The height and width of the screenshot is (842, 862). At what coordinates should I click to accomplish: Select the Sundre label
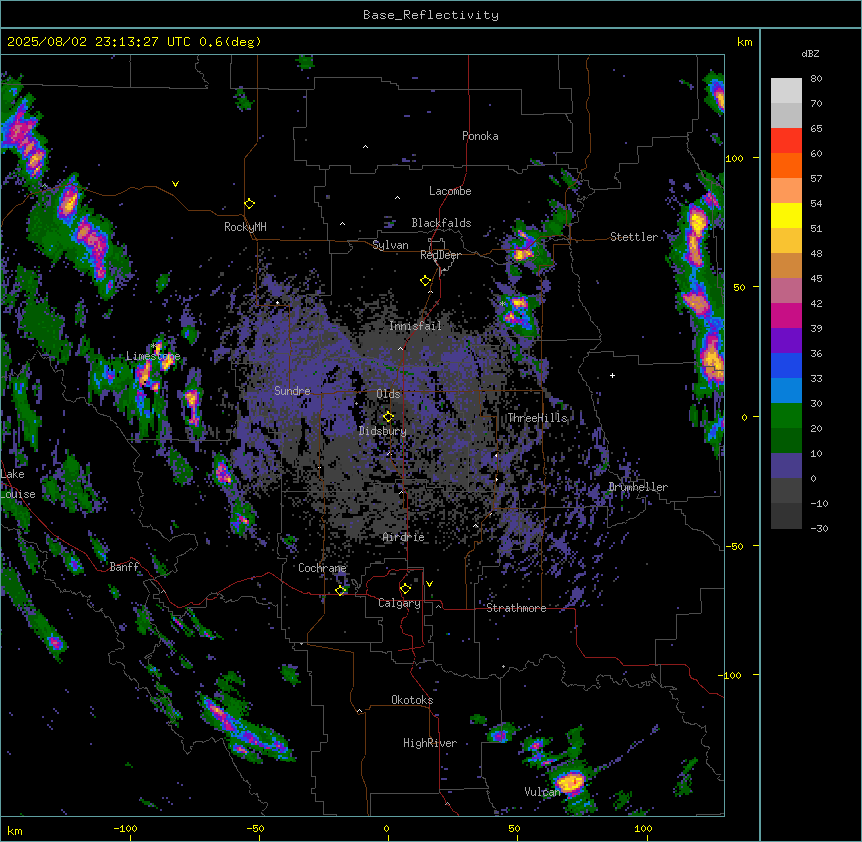coord(292,391)
